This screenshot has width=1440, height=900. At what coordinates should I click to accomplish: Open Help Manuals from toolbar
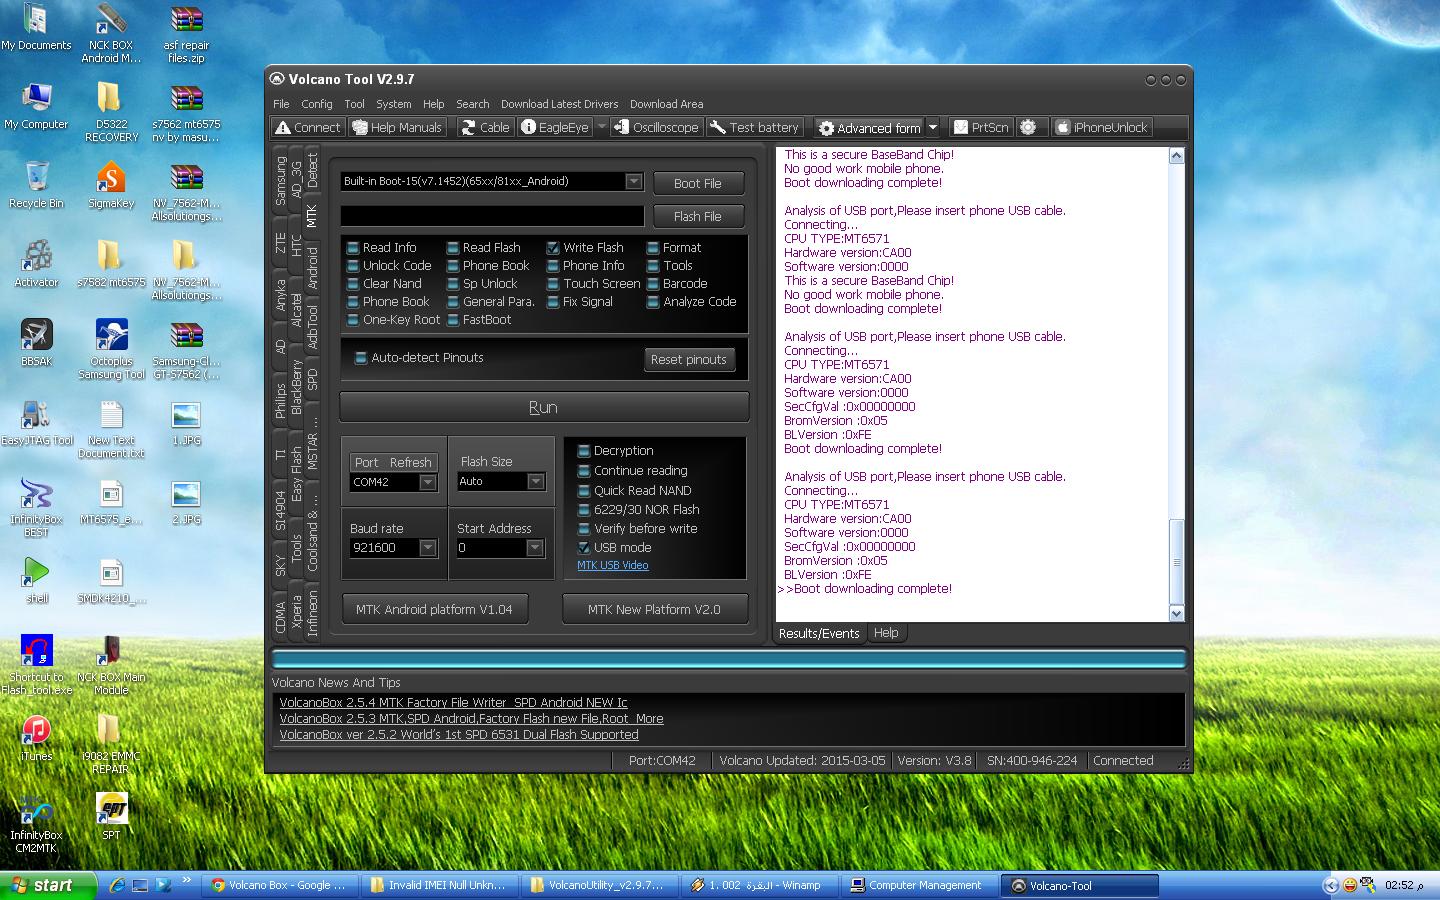[x=397, y=127]
